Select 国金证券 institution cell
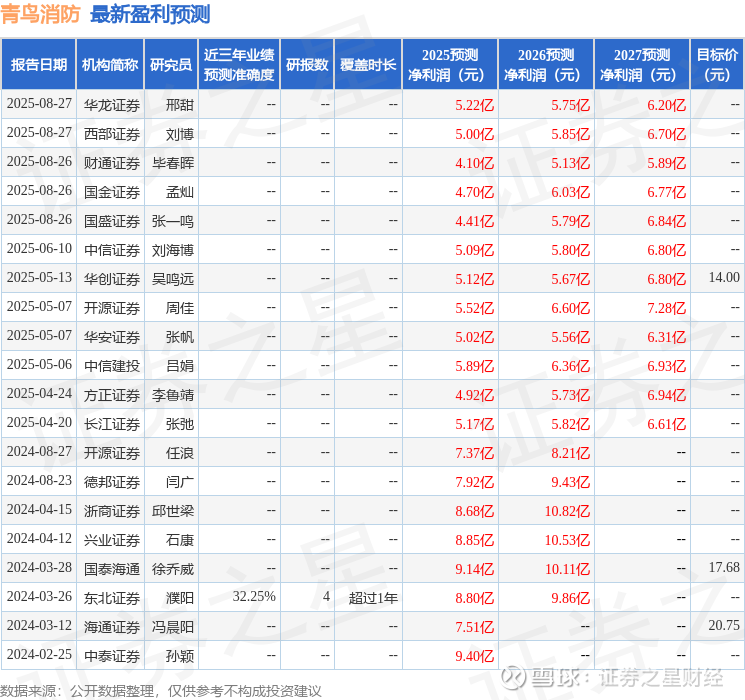Screen dimensions: 745x700 112,192
